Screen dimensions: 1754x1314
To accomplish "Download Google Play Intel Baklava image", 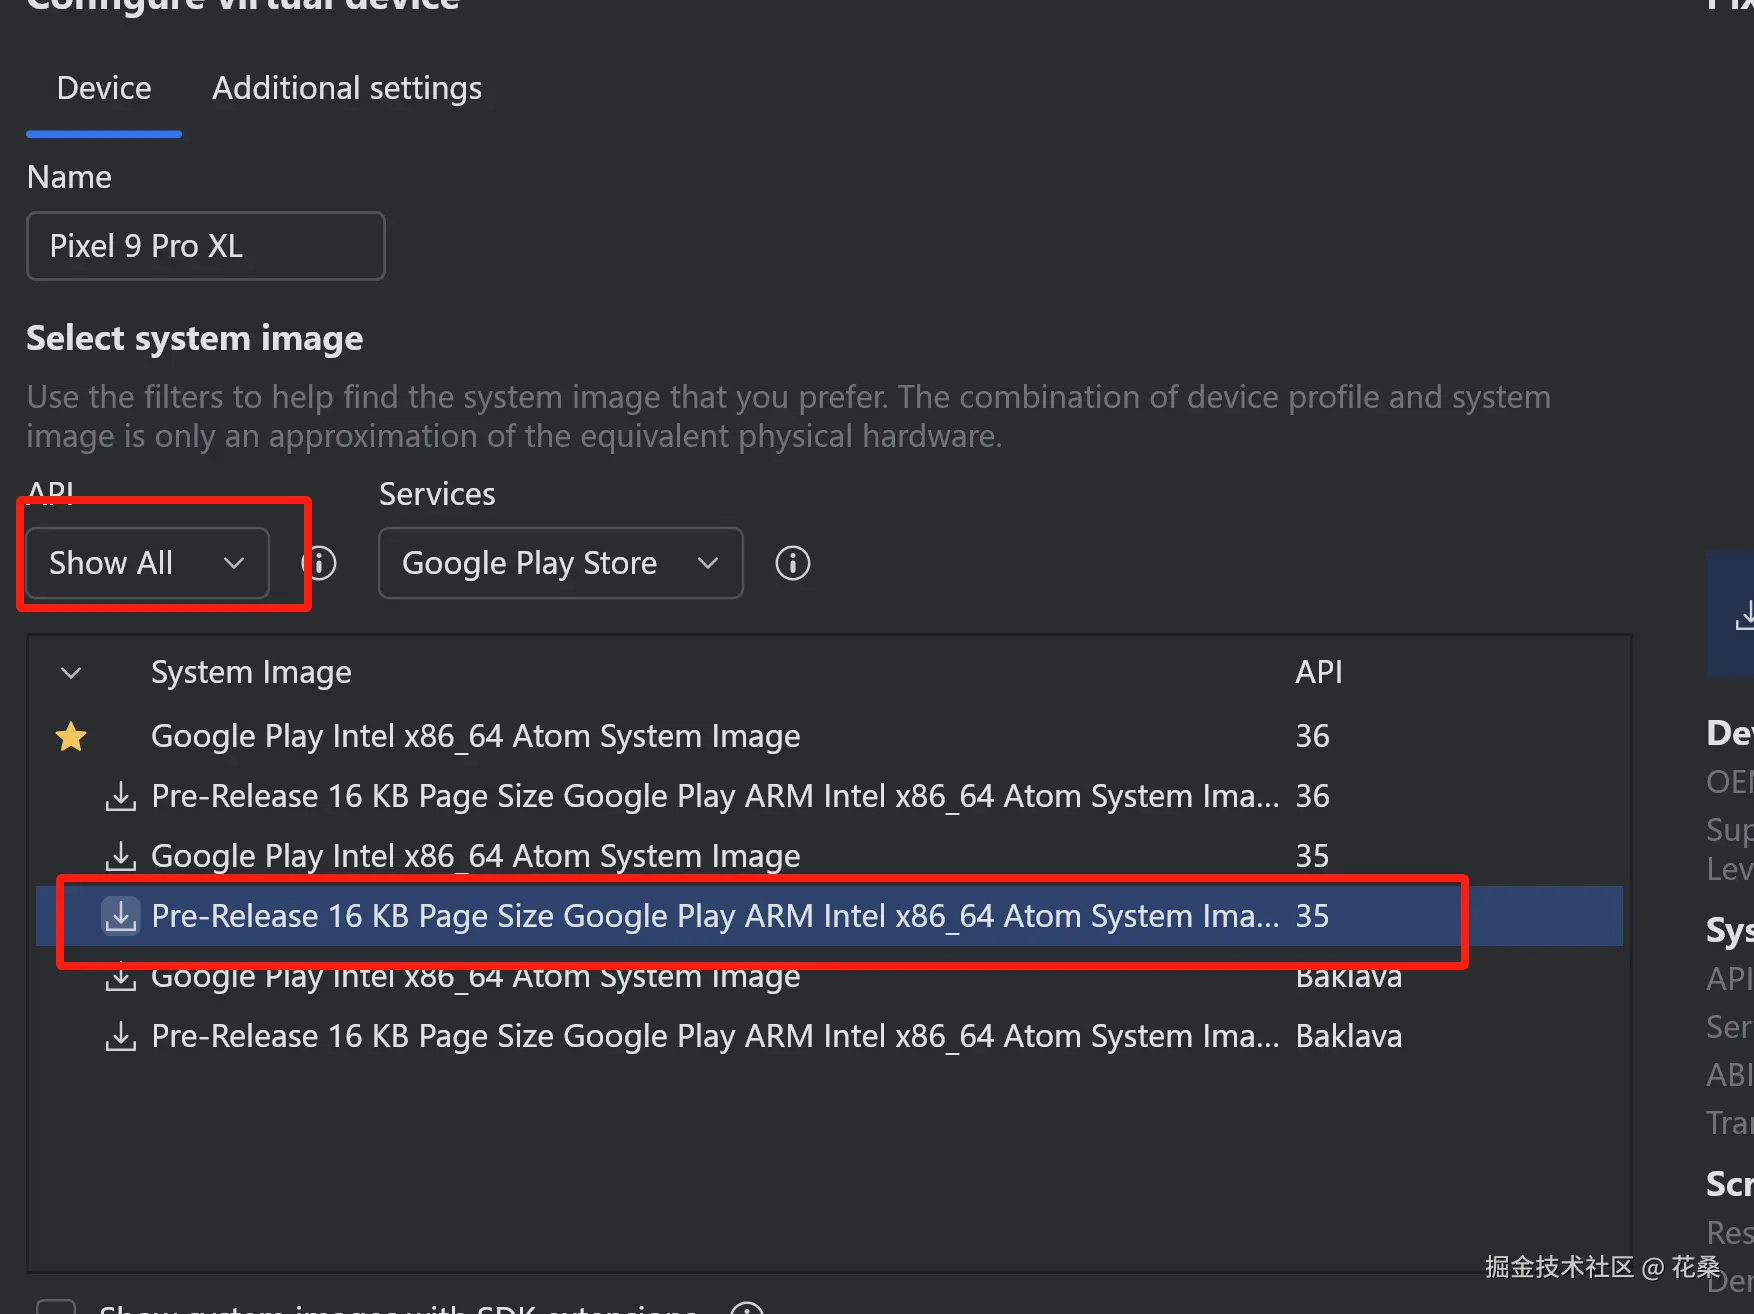I will click(121, 977).
